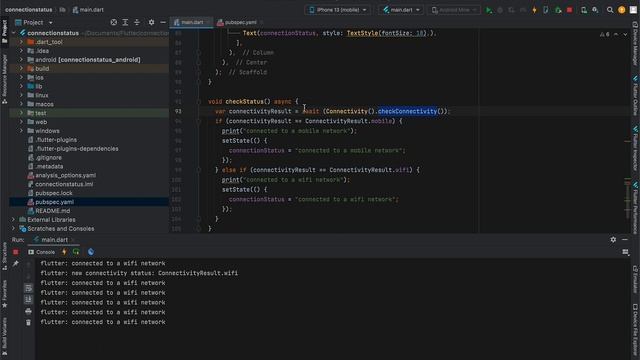
Task: Open the Device Manager toolbar icon
Action: point(584,10)
